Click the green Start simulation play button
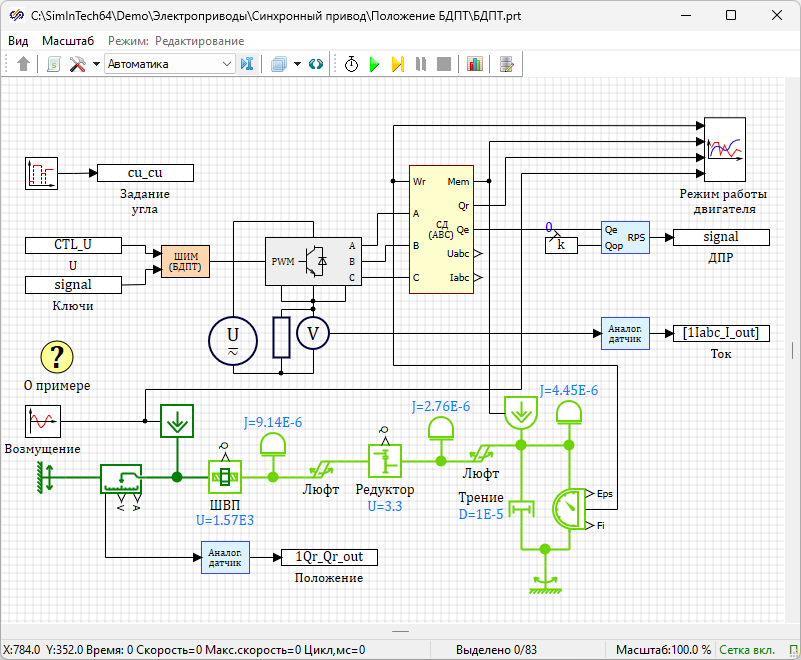801x660 pixels. point(374,64)
